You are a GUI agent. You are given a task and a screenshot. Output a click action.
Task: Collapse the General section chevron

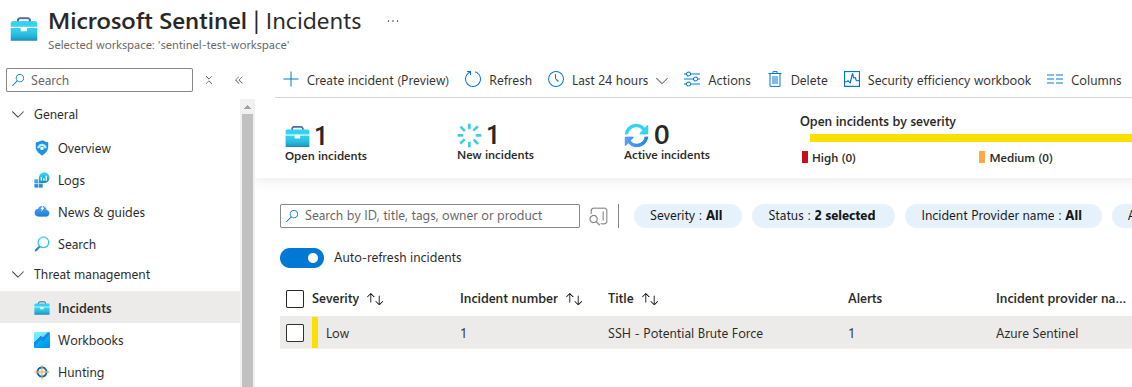pos(18,115)
